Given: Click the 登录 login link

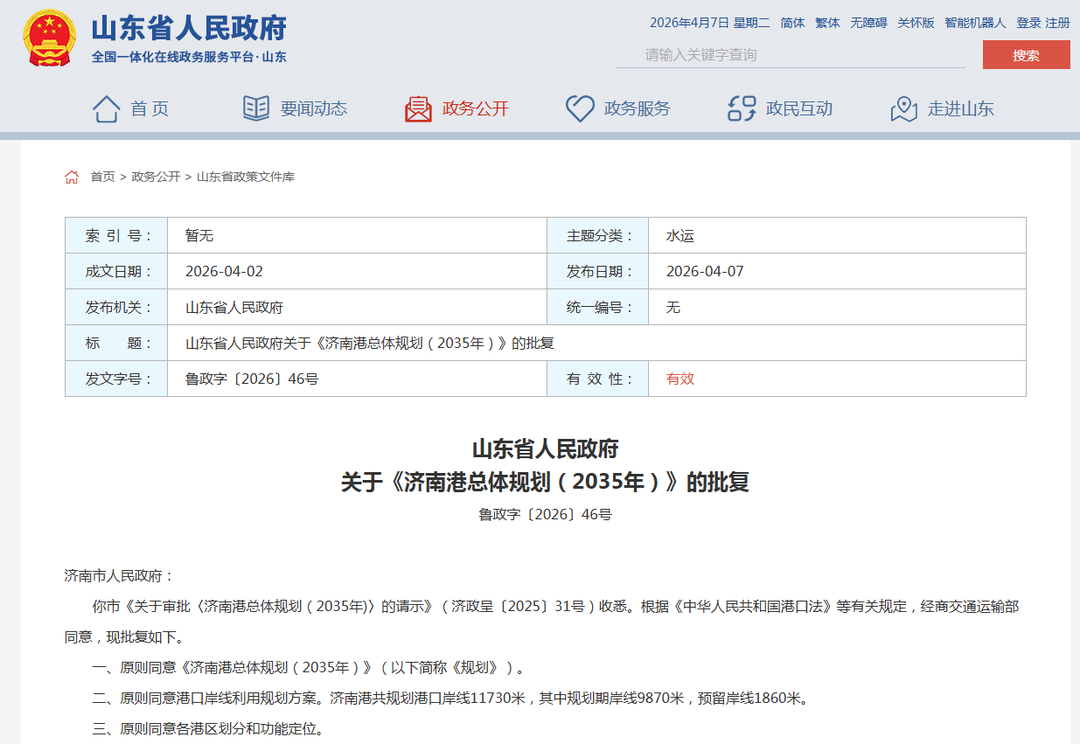Looking at the screenshot, I should [1028, 23].
